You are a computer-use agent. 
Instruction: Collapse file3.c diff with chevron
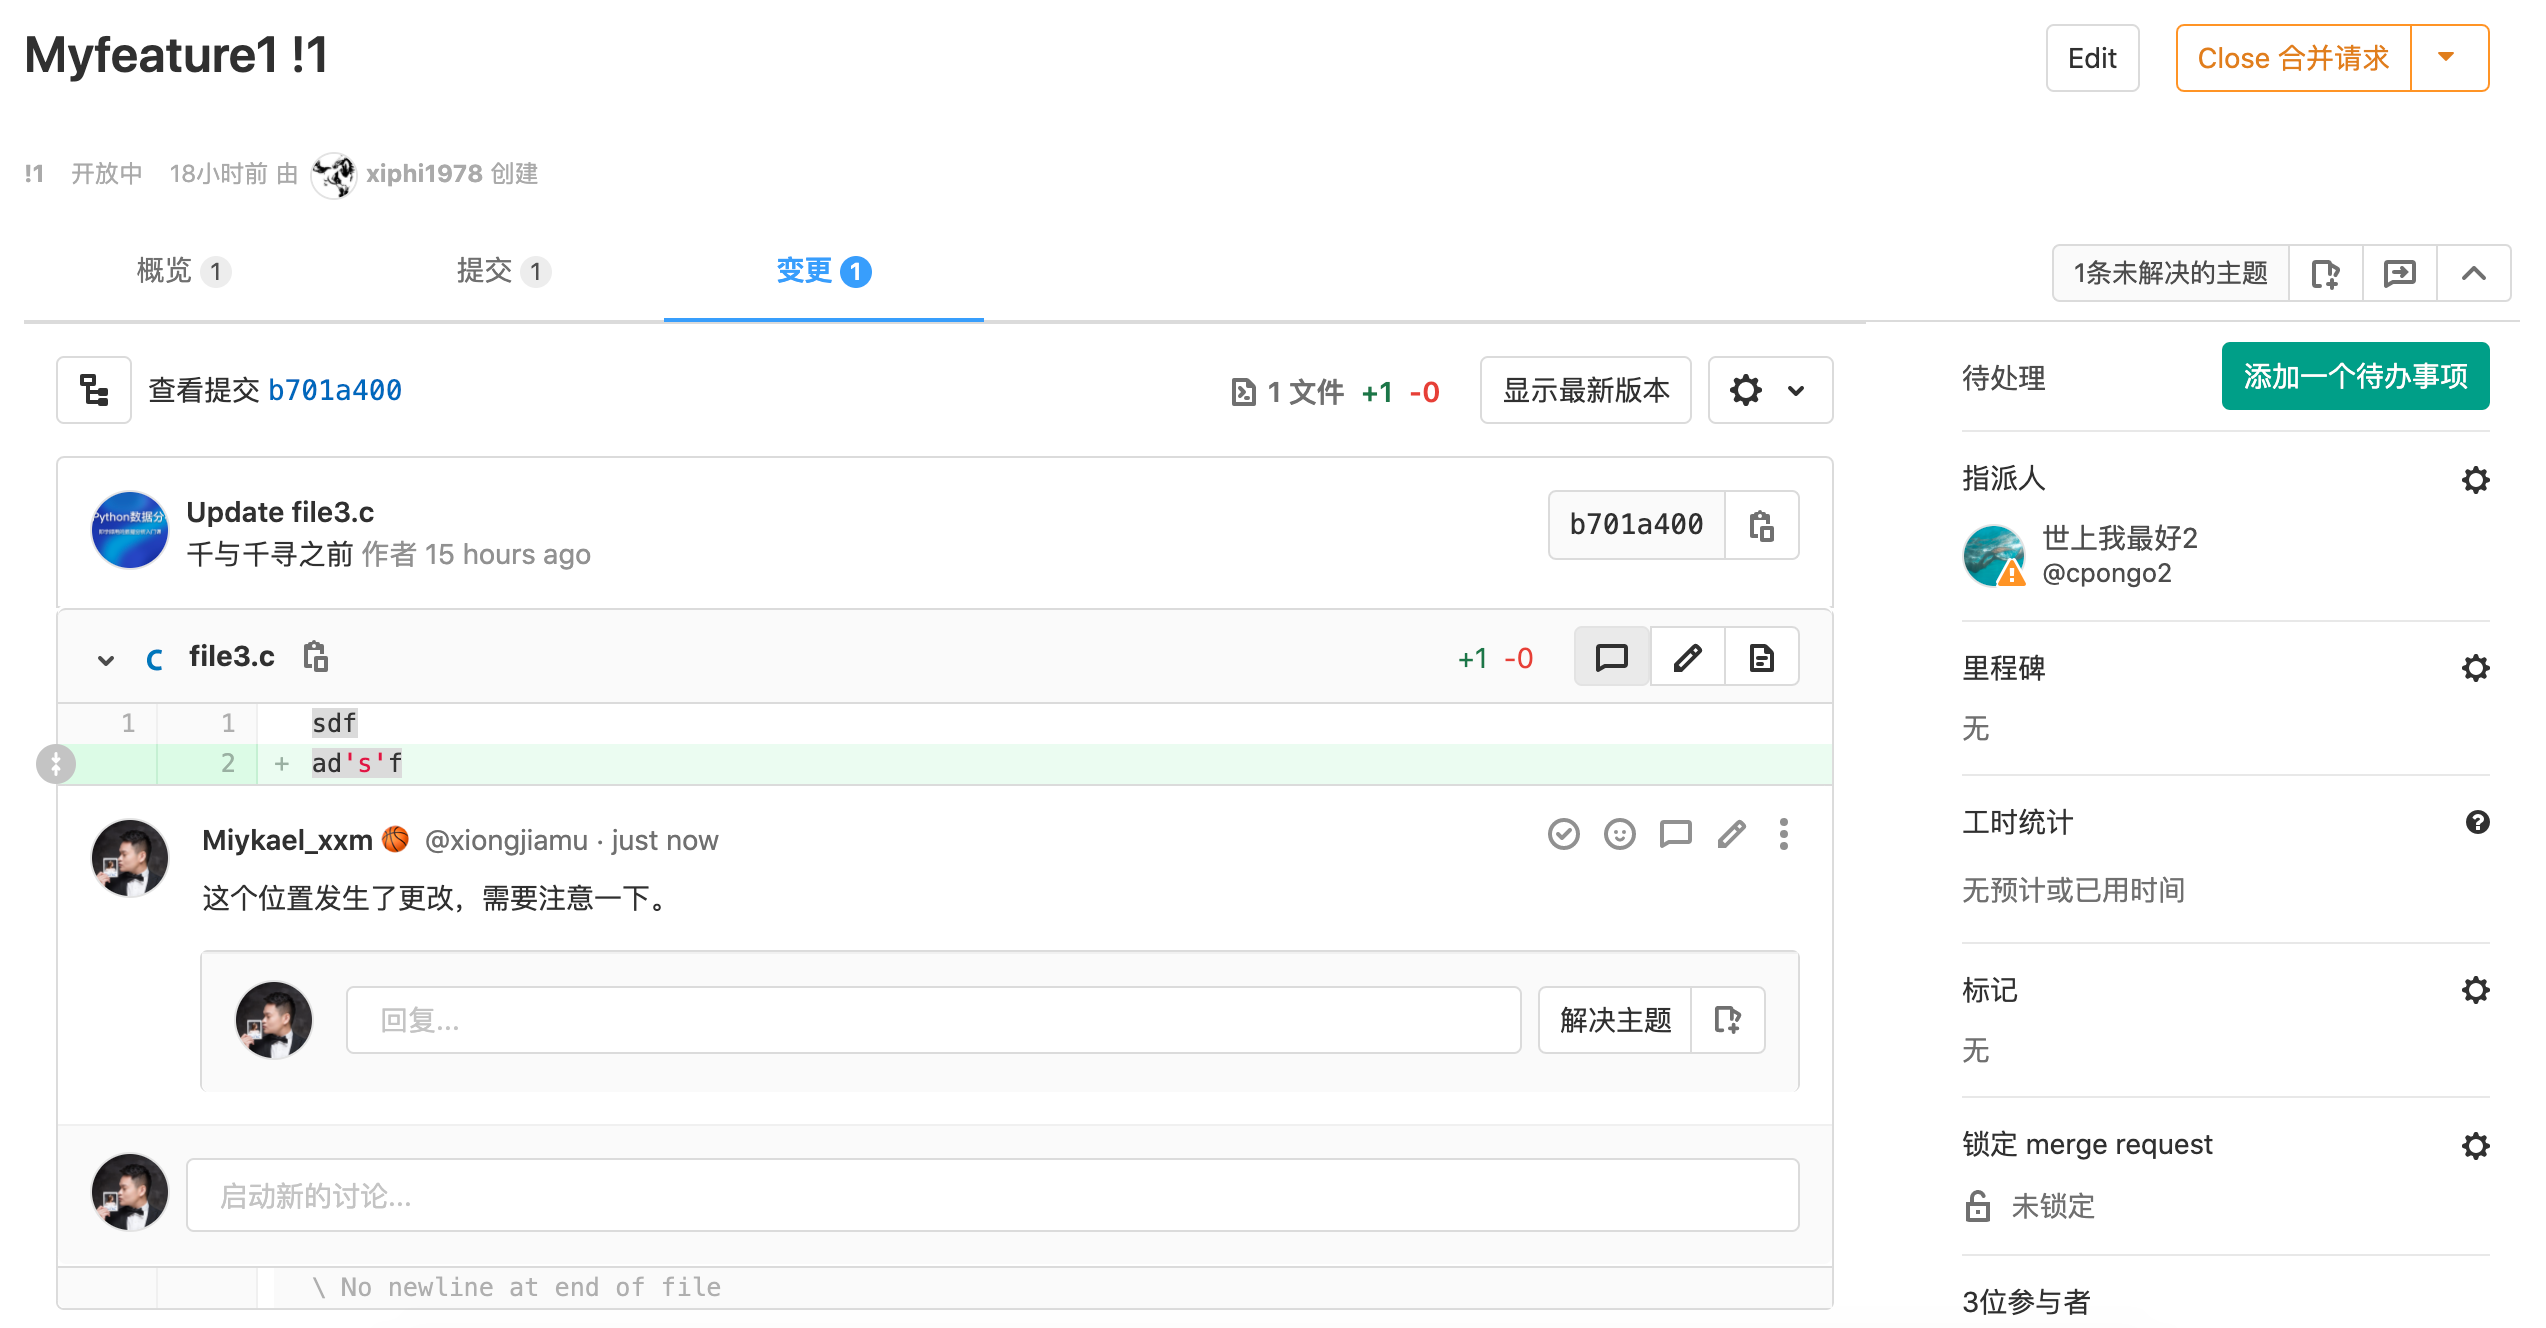(106, 659)
